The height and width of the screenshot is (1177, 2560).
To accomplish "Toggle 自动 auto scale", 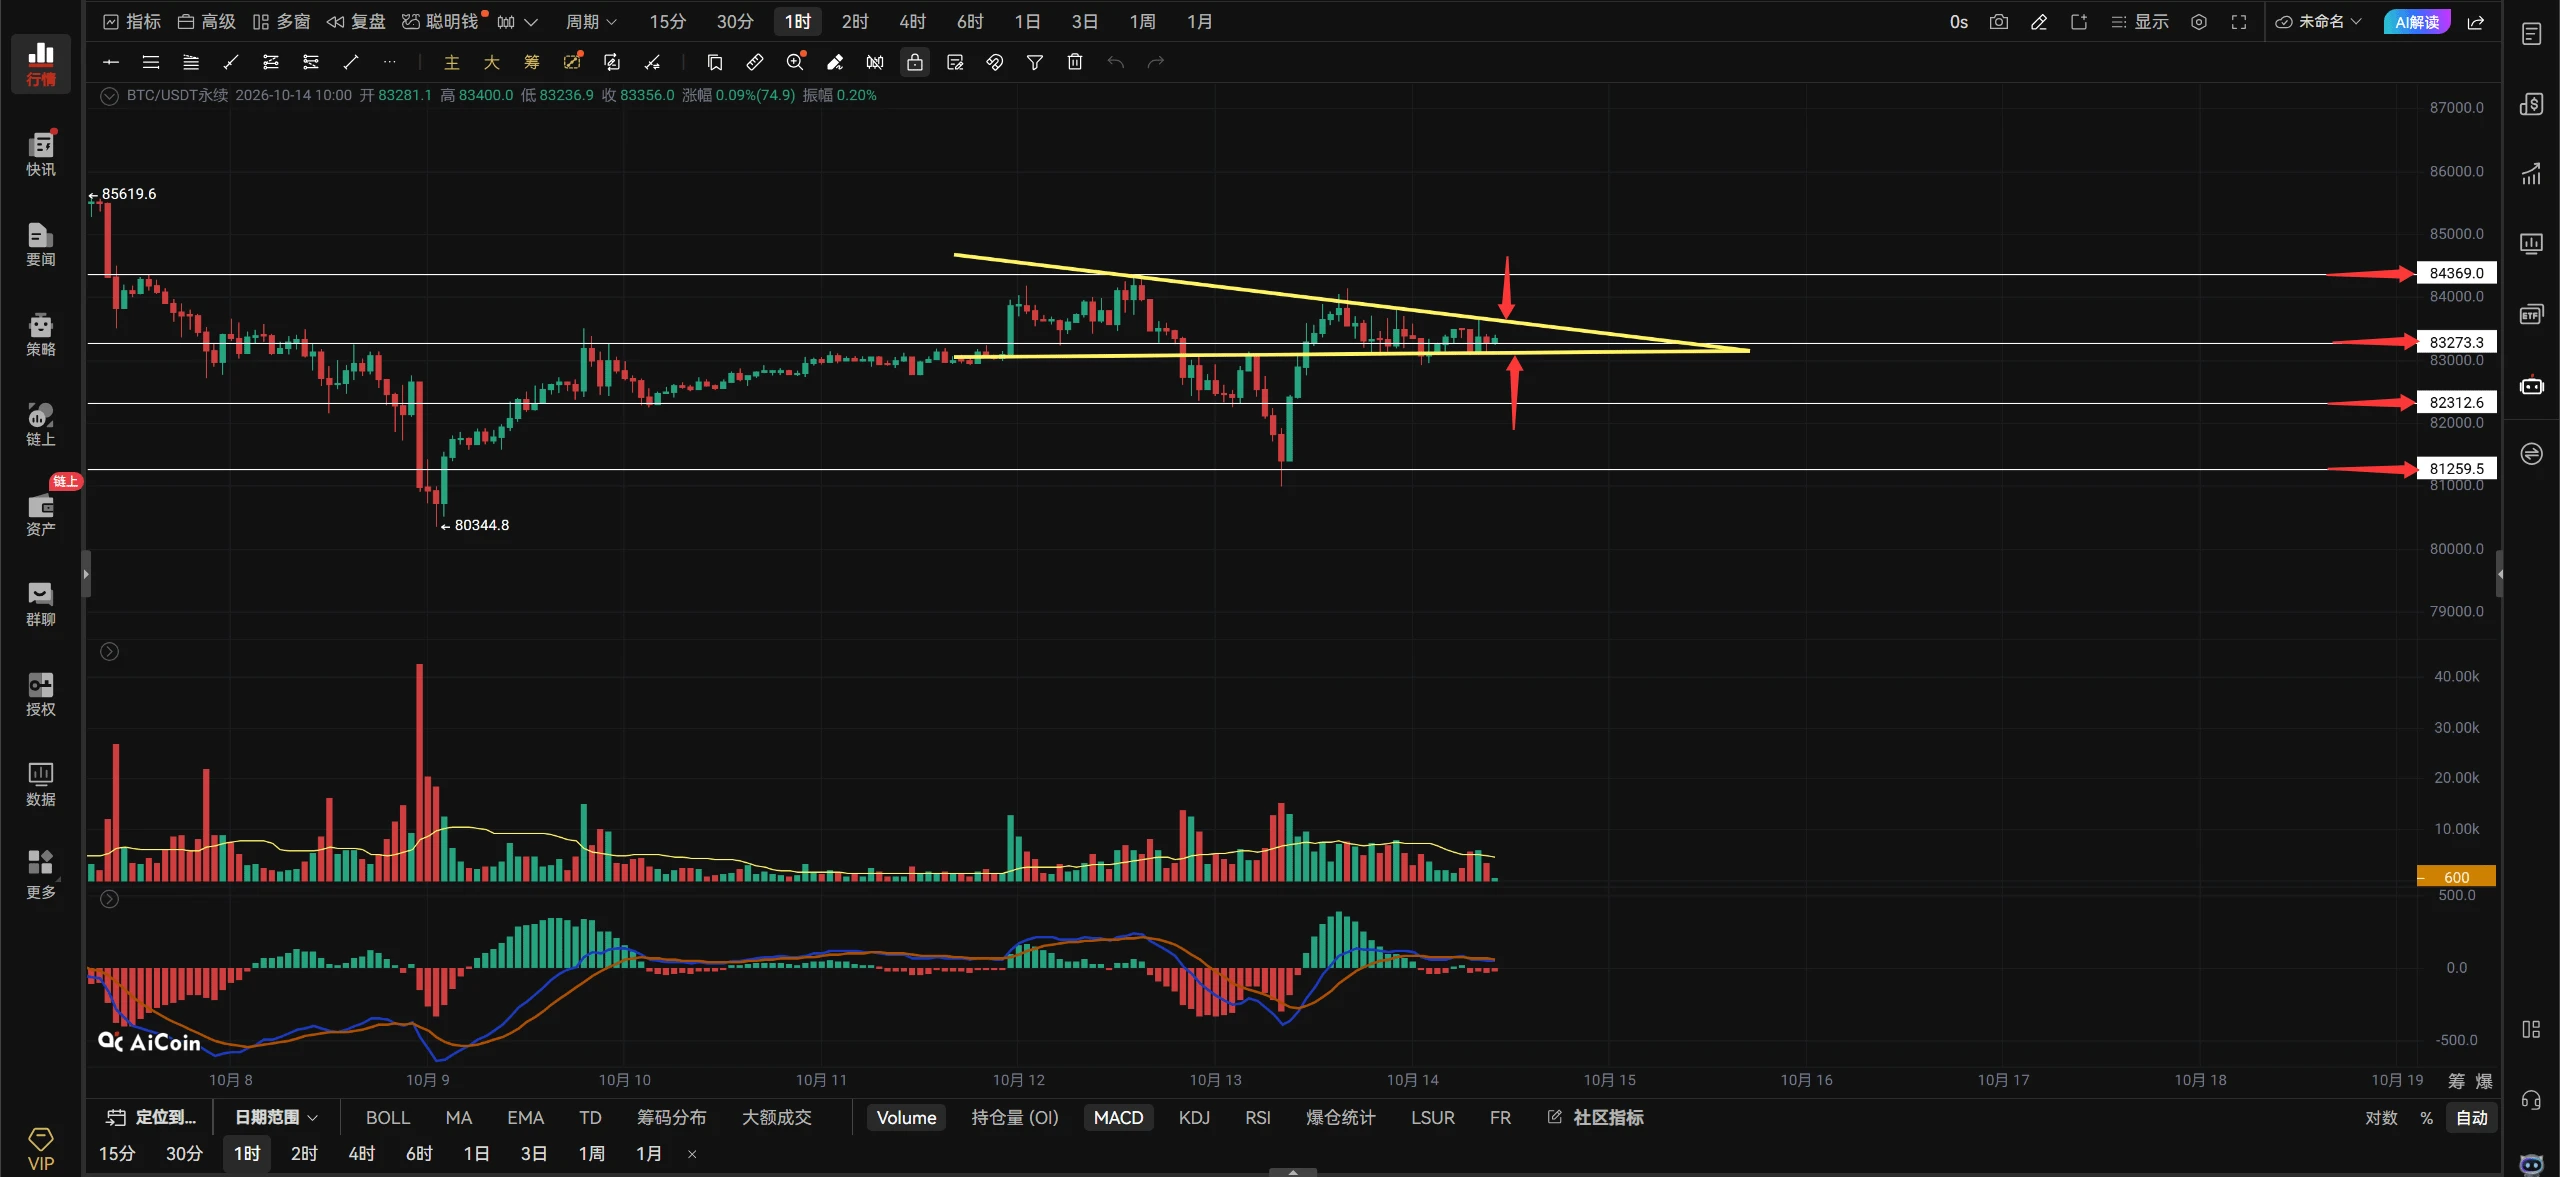I will click(2472, 1117).
